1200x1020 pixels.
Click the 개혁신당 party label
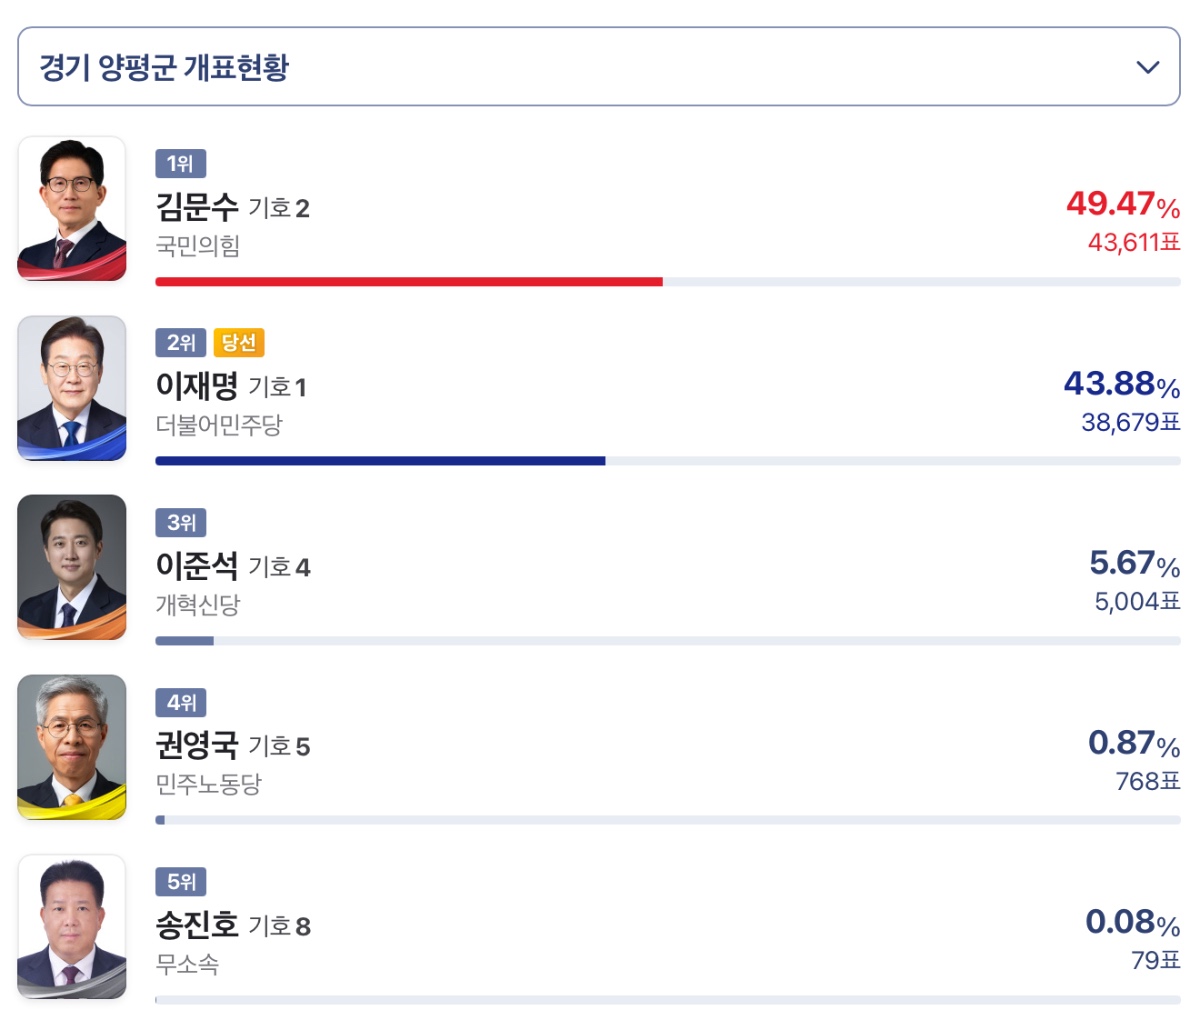pyautogui.click(x=198, y=605)
